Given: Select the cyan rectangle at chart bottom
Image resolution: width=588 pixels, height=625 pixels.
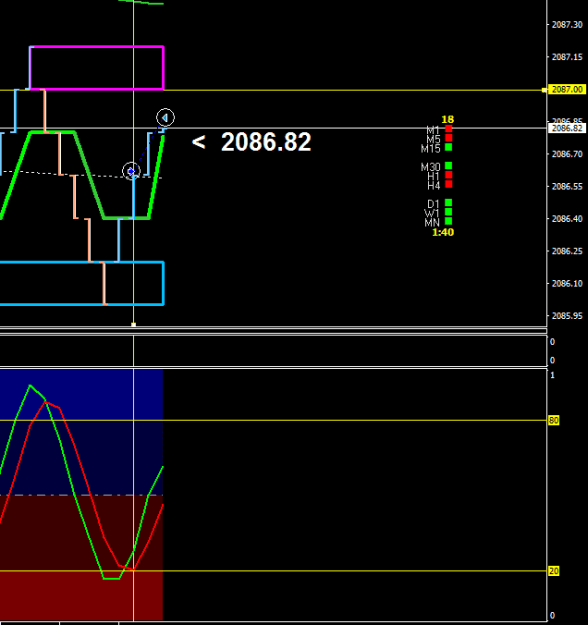Looking at the screenshot, I should click(82, 283).
